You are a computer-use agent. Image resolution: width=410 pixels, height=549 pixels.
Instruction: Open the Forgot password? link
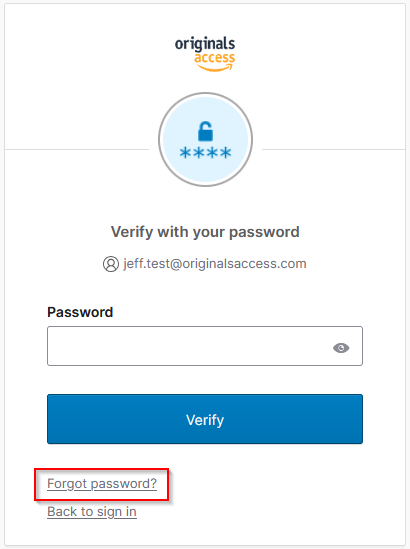(x=102, y=484)
